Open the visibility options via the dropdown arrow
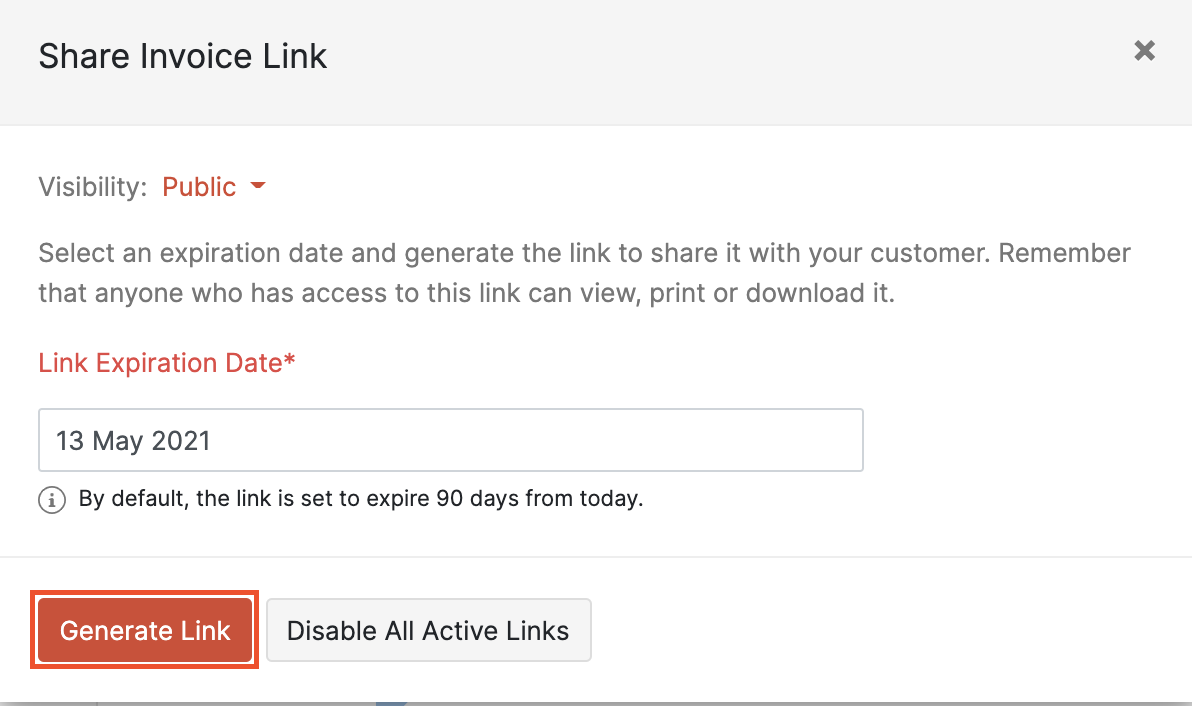Image resolution: width=1192 pixels, height=706 pixels. (x=257, y=186)
